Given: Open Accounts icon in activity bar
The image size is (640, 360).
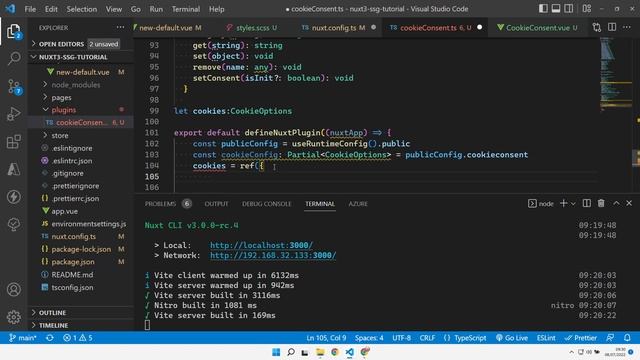Looking at the screenshot, I should coord(14,289).
